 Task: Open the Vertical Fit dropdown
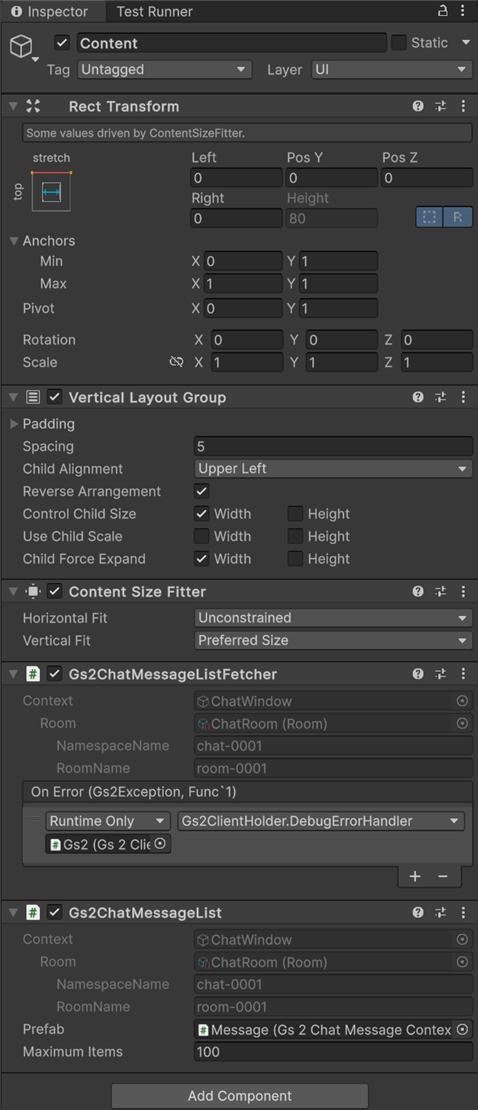point(334,640)
